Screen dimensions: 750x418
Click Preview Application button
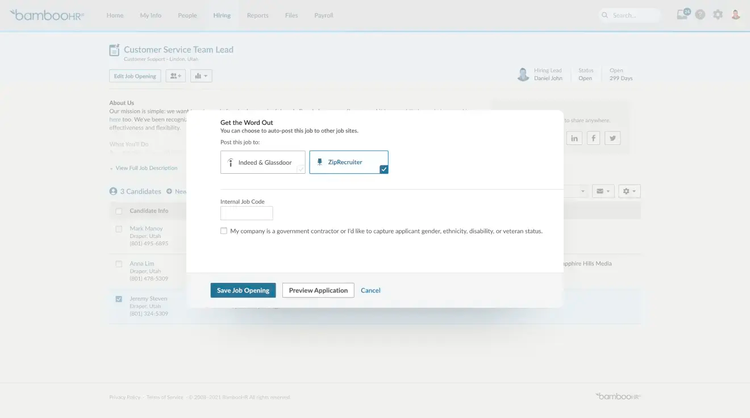(318, 290)
